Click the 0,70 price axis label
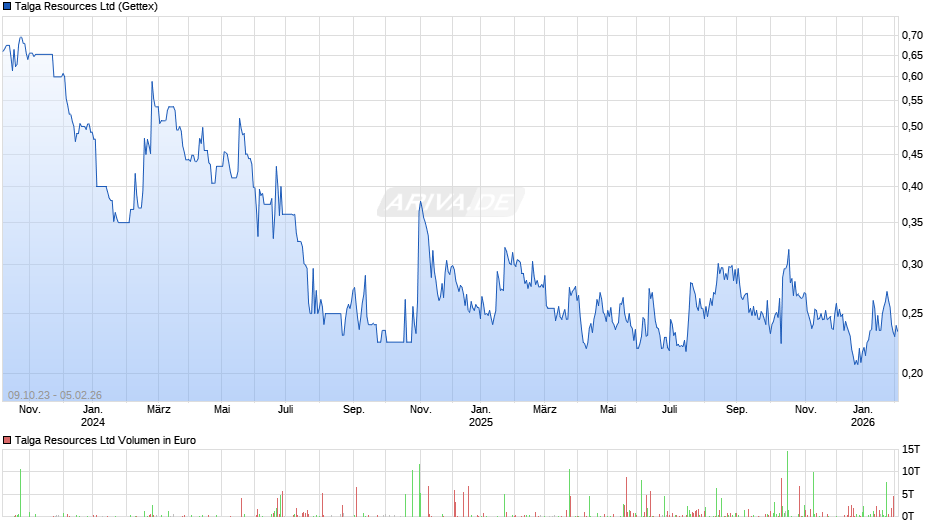 tap(912, 35)
